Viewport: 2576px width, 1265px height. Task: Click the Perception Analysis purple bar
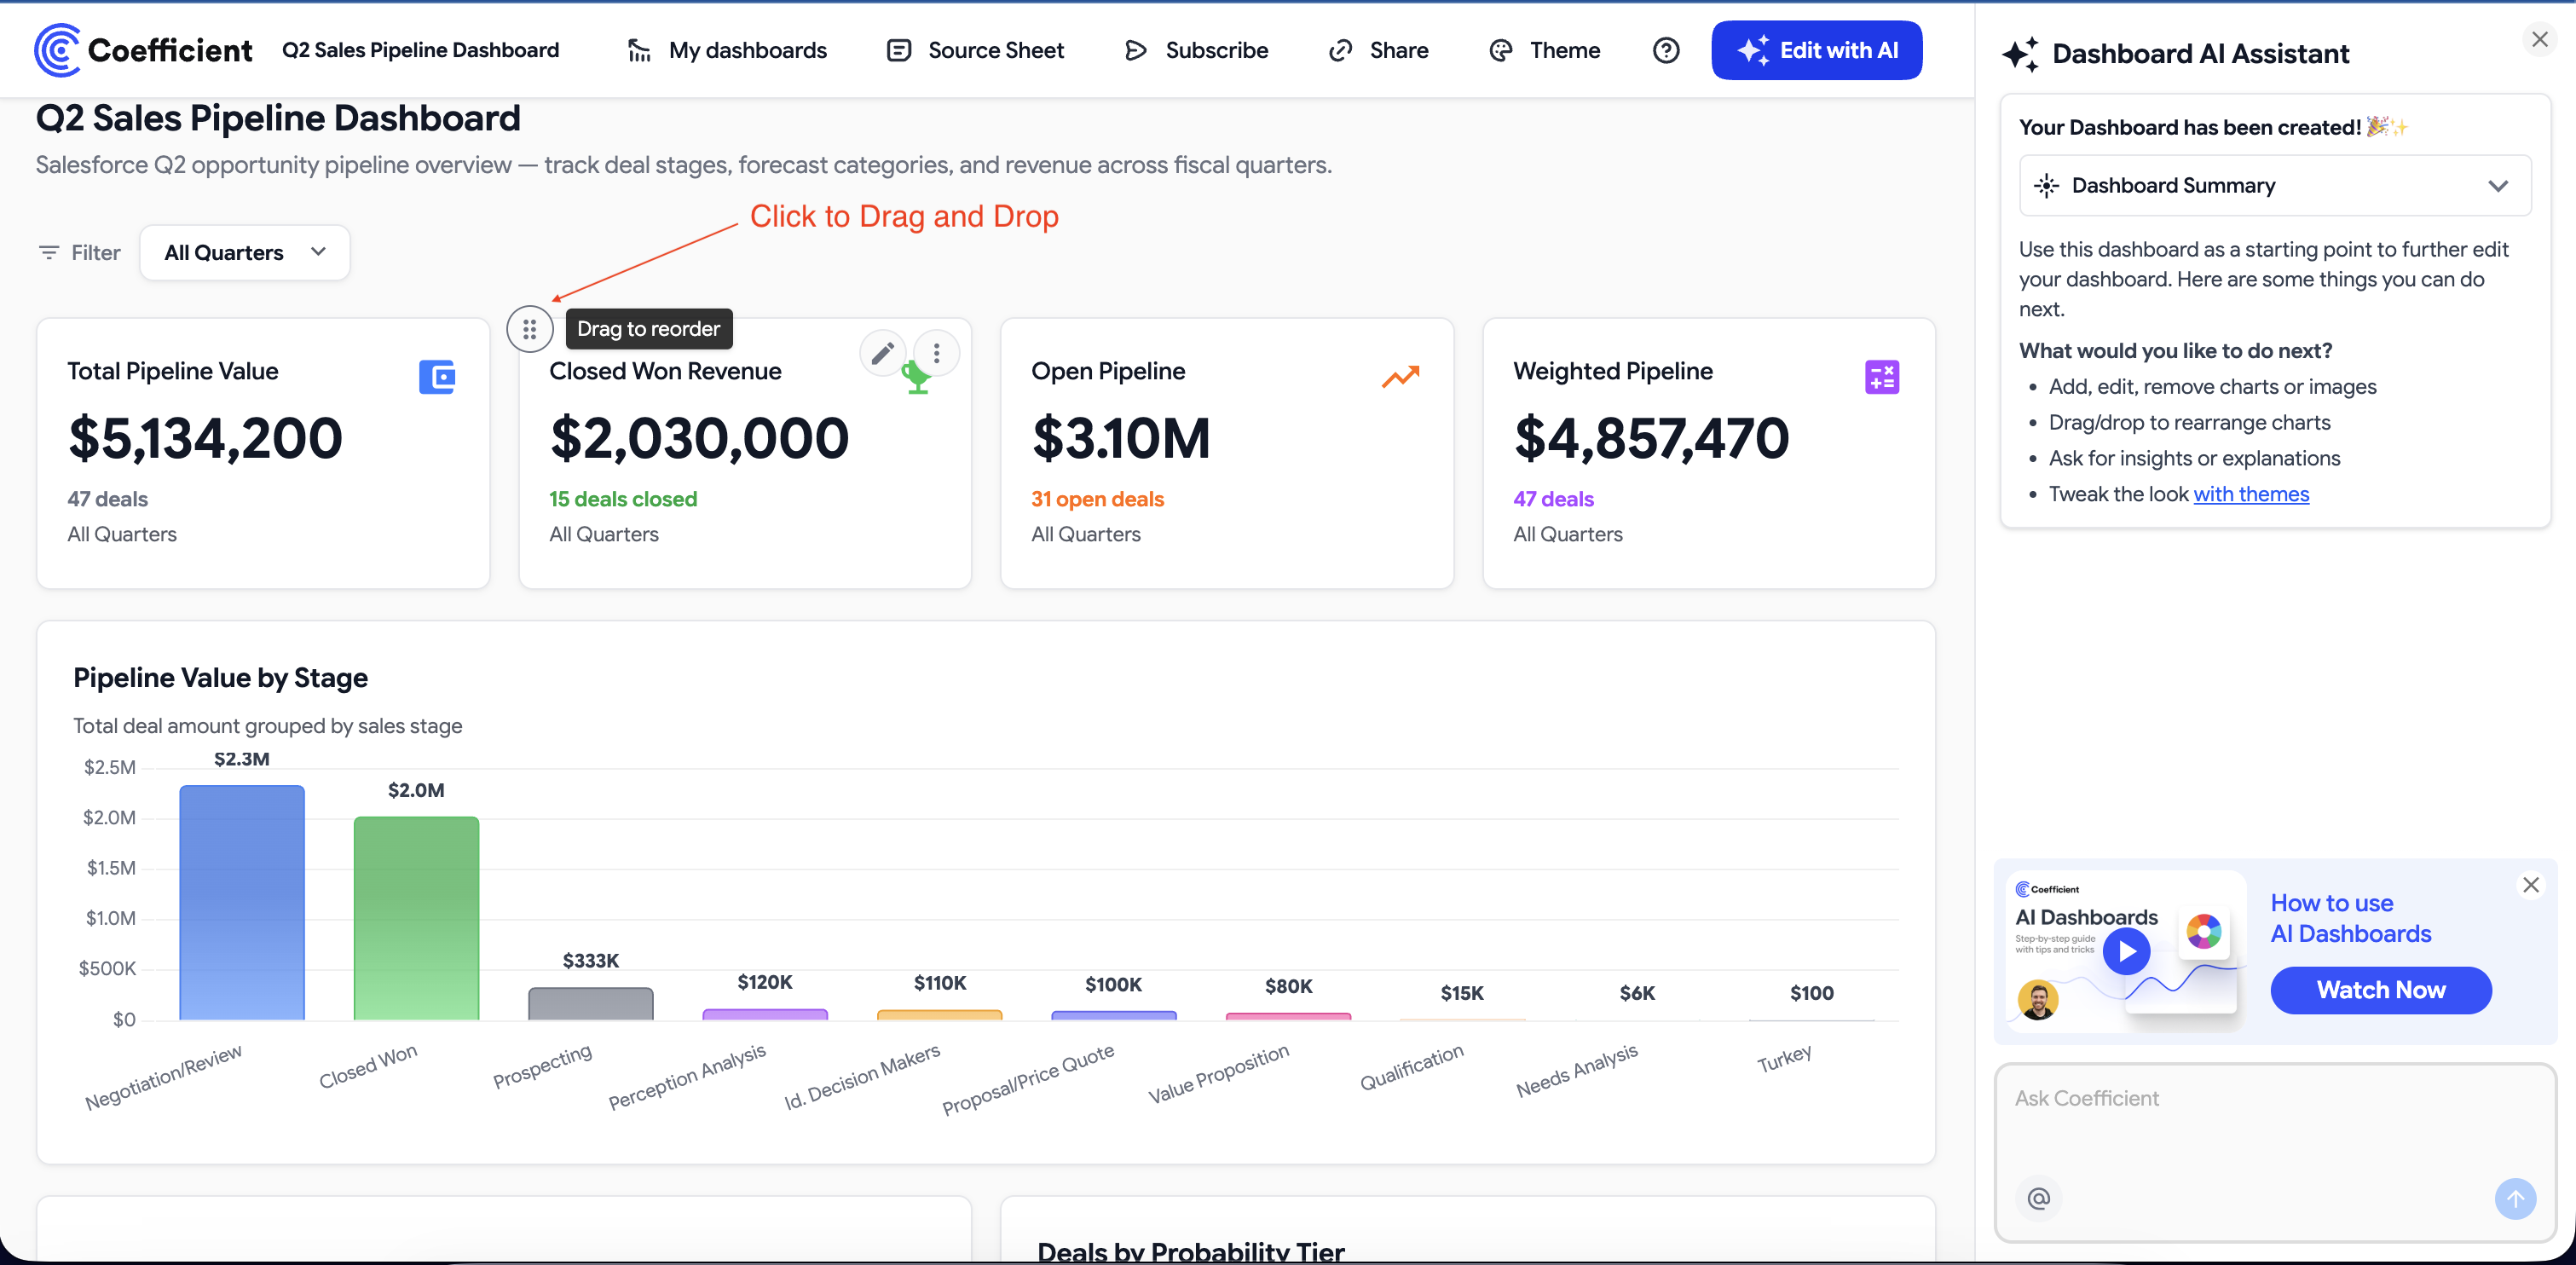pos(765,1015)
